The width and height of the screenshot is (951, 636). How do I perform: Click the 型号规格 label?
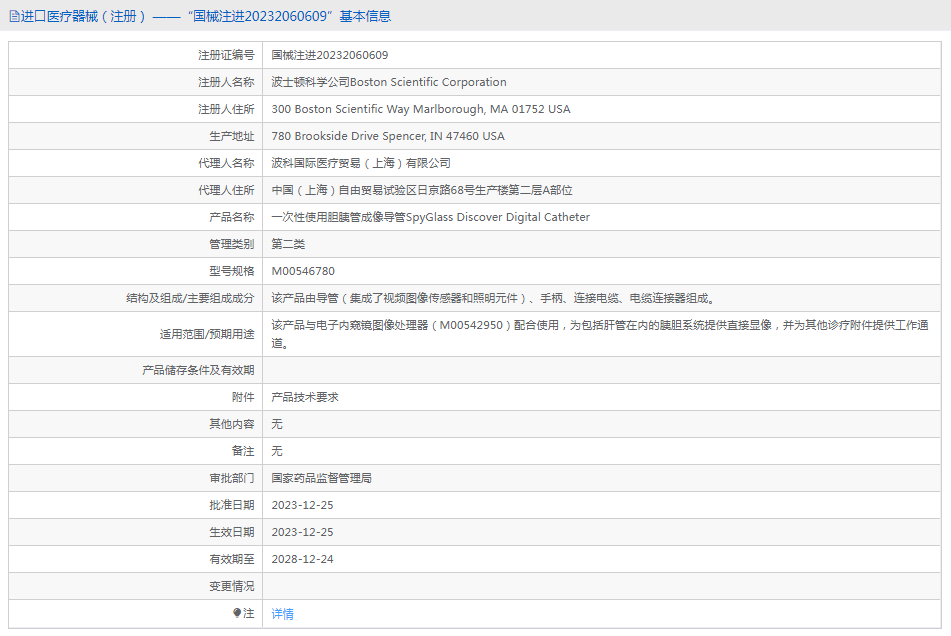click(232, 271)
